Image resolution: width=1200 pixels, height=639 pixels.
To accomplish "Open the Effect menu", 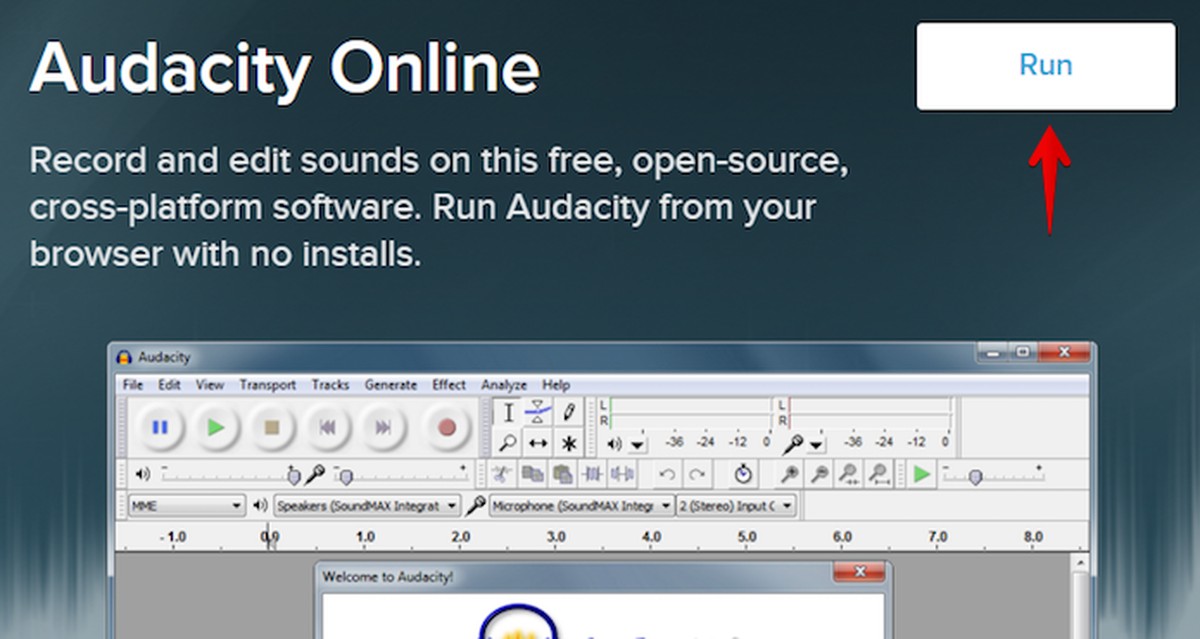I will 448,384.
